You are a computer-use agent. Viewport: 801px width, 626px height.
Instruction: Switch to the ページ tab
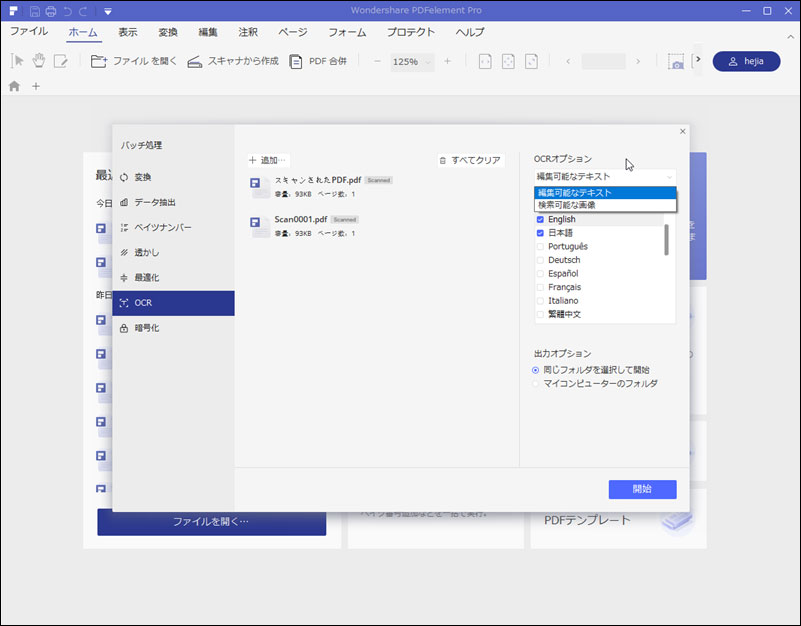(293, 32)
